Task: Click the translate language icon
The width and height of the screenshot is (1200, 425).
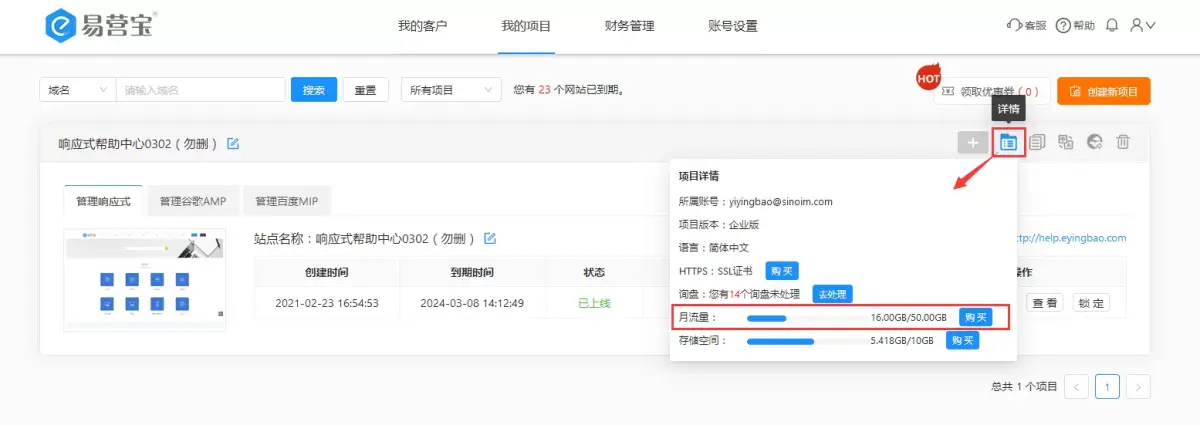Action: pyautogui.click(x=1066, y=143)
